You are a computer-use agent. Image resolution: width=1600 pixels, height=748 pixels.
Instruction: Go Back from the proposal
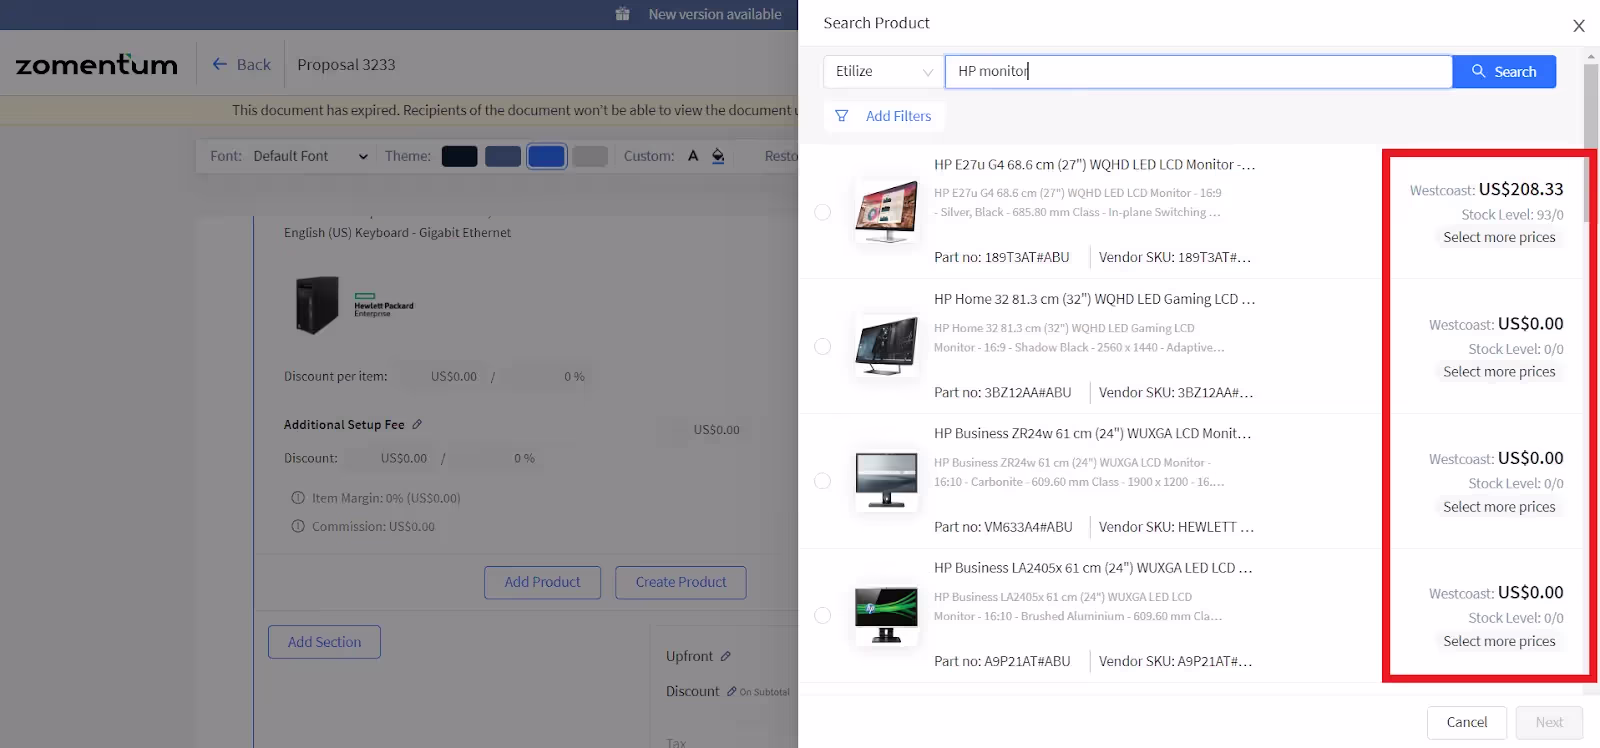(241, 64)
